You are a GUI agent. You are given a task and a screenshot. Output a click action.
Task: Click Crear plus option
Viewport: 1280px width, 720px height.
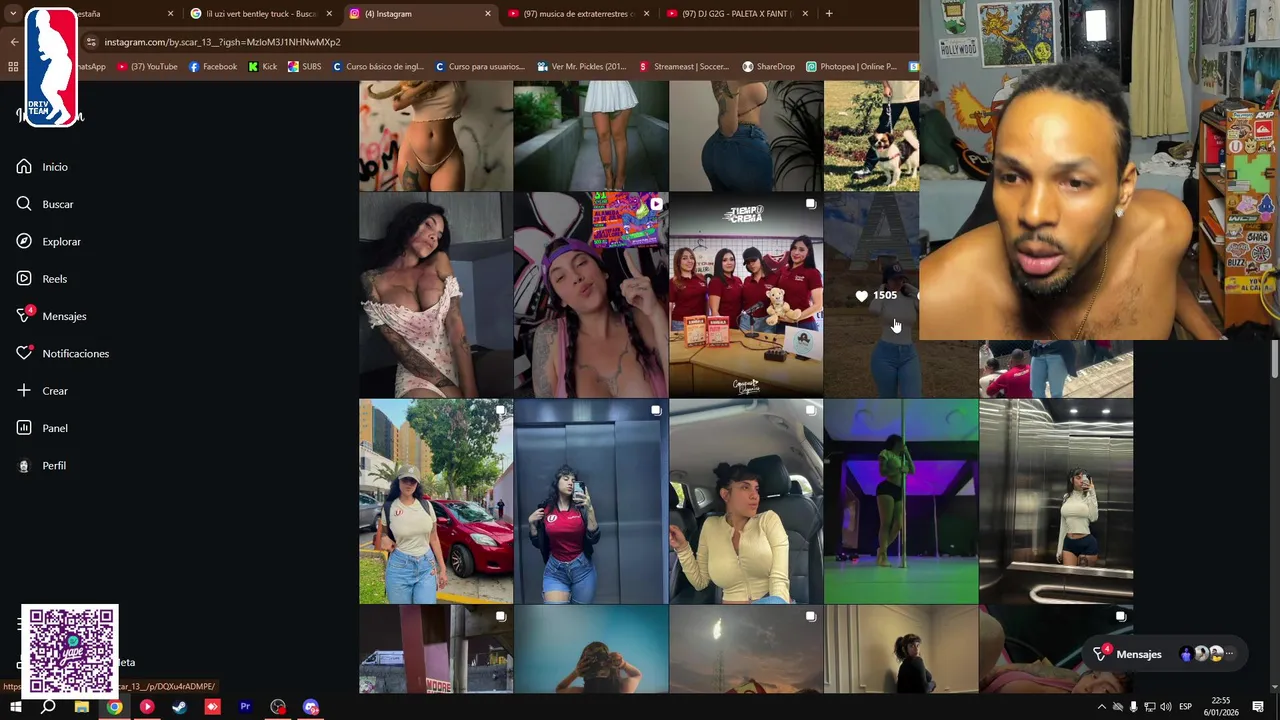(x=42, y=391)
